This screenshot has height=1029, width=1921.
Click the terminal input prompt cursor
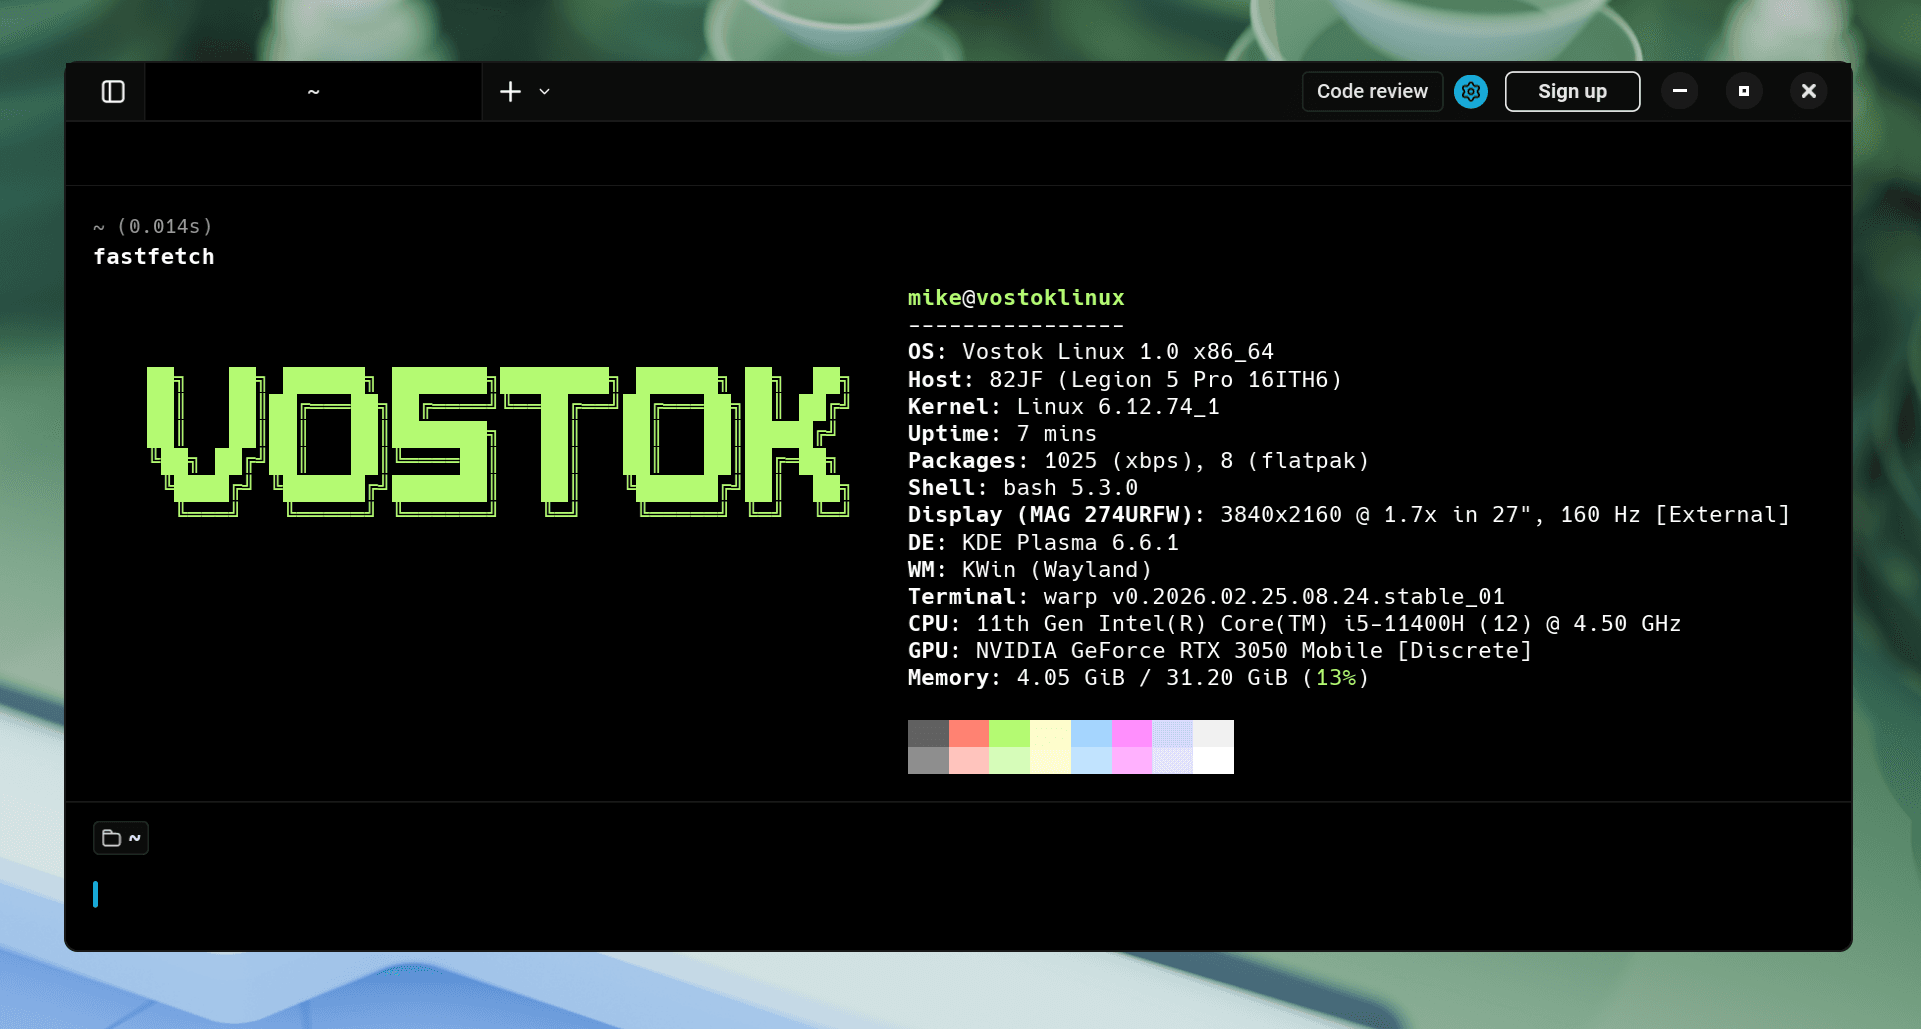[x=97, y=894]
